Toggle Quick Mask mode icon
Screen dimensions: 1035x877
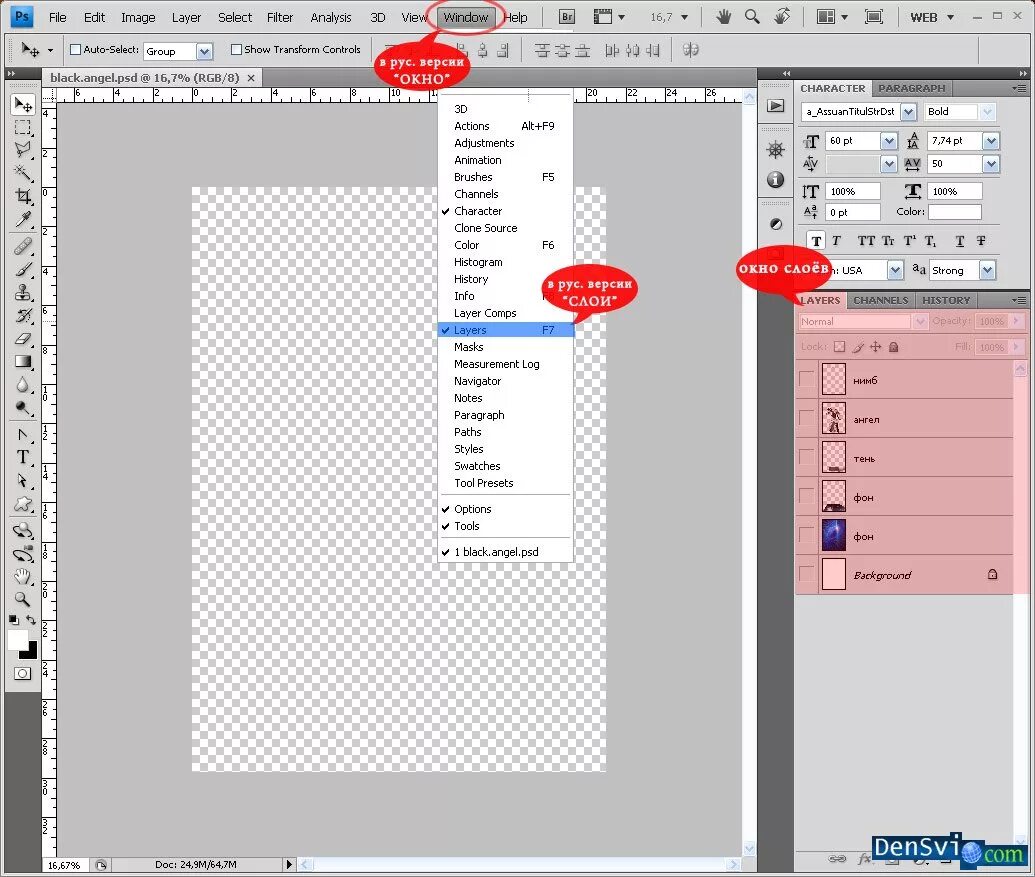tap(22, 674)
